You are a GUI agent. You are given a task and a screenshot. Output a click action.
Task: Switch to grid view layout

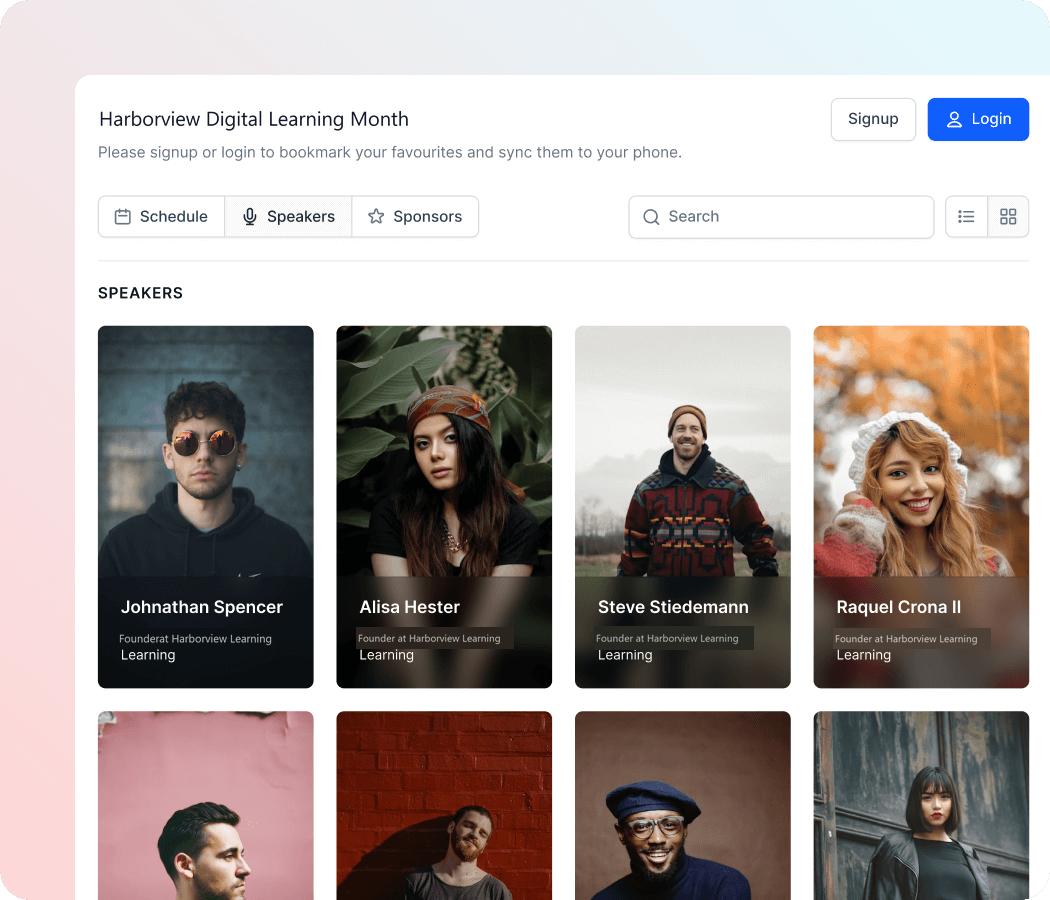coord(1008,216)
